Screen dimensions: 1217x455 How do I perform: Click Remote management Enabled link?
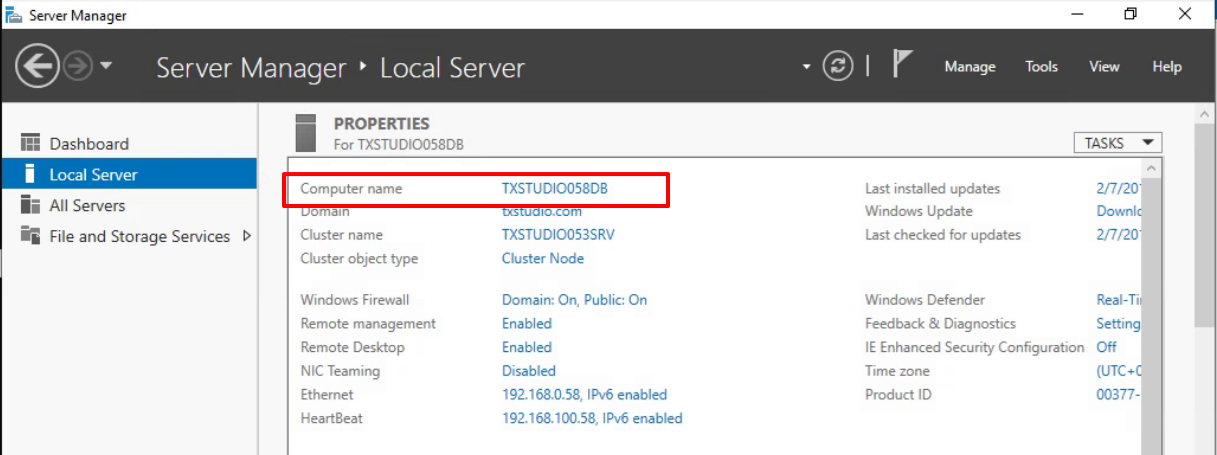pos(527,324)
